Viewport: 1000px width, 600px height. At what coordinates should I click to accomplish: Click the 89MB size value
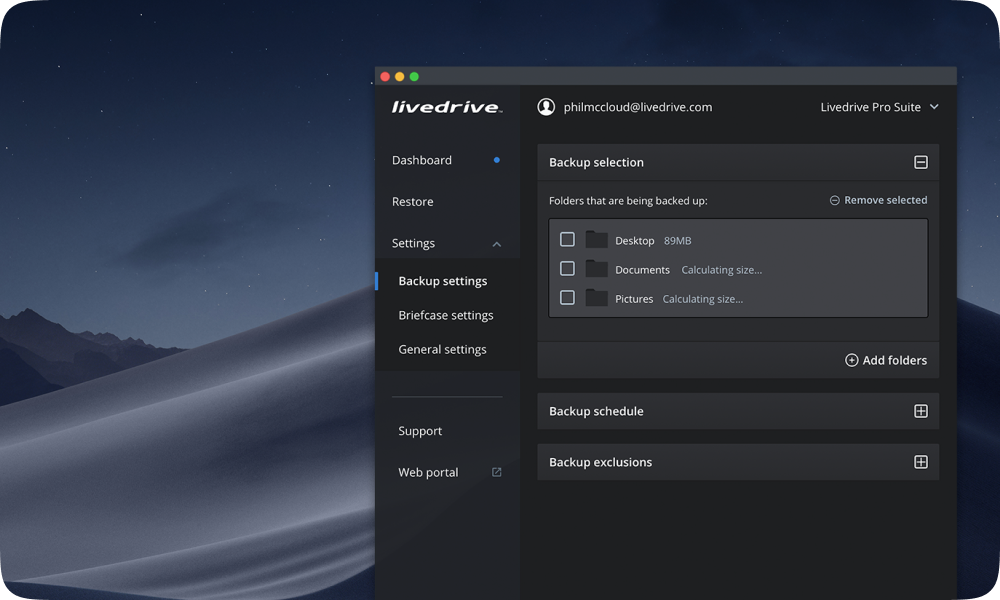tap(677, 241)
